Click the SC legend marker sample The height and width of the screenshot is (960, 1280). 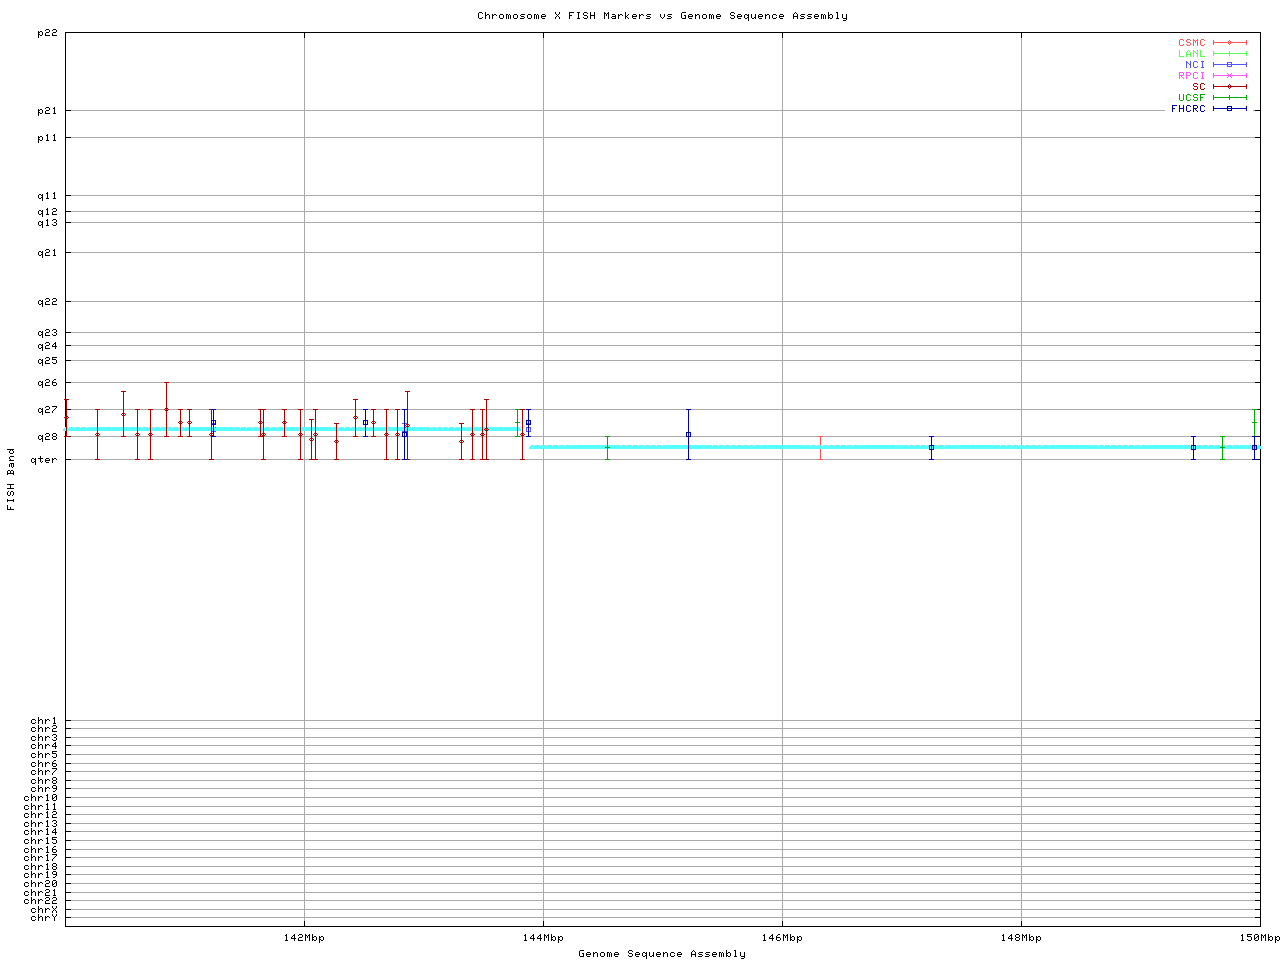(1229, 87)
